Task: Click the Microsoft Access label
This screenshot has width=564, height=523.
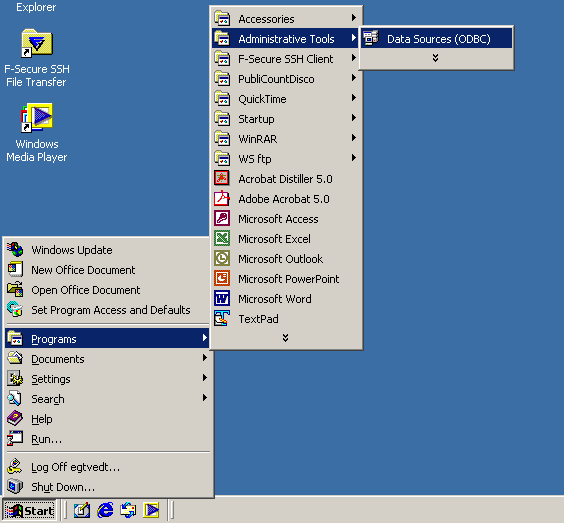Action: (x=278, y=219)
